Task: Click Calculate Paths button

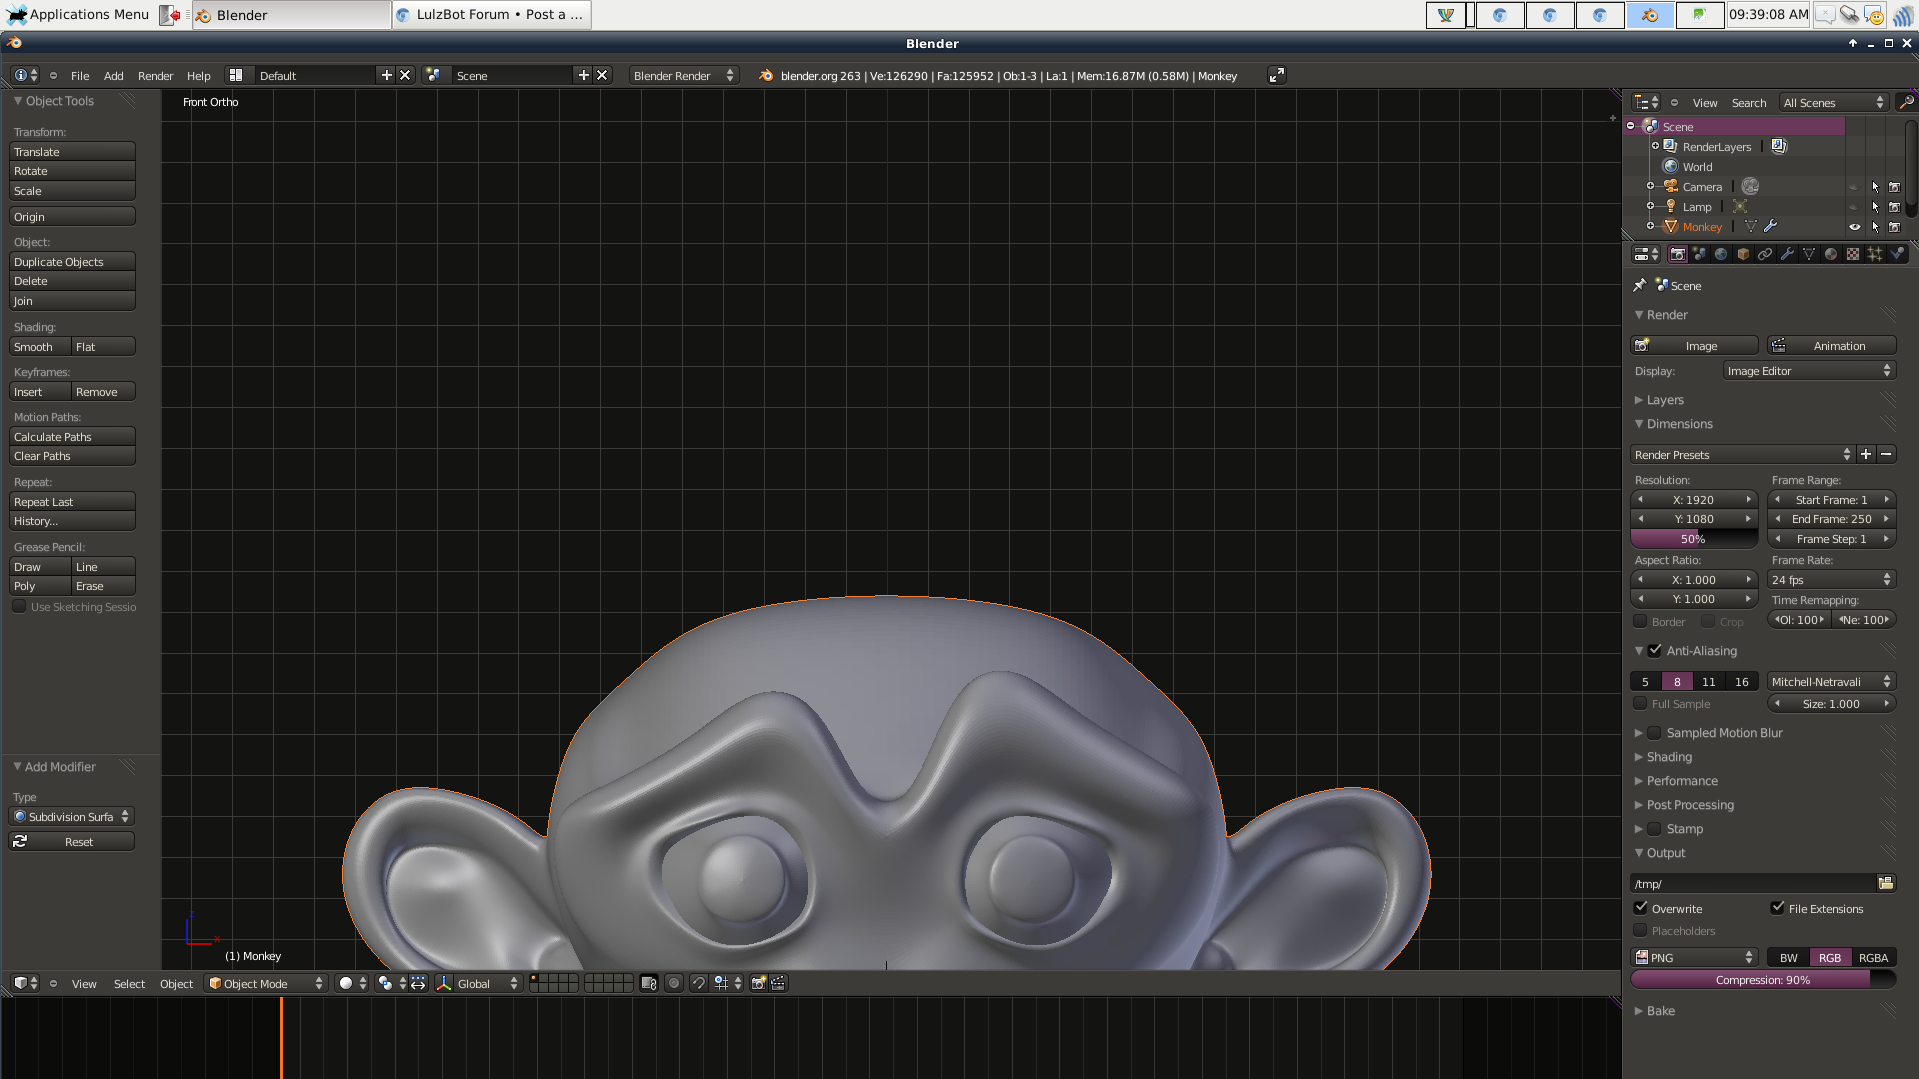Action: coord(72,436)
